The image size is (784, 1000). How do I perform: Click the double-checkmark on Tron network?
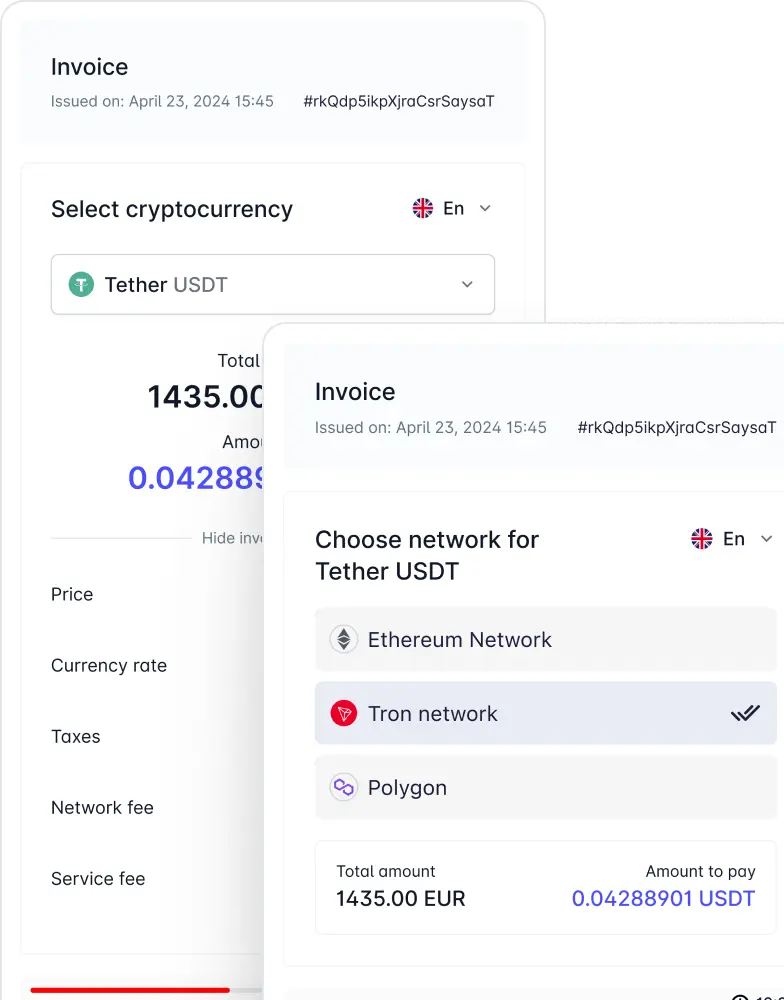[745, 714]
